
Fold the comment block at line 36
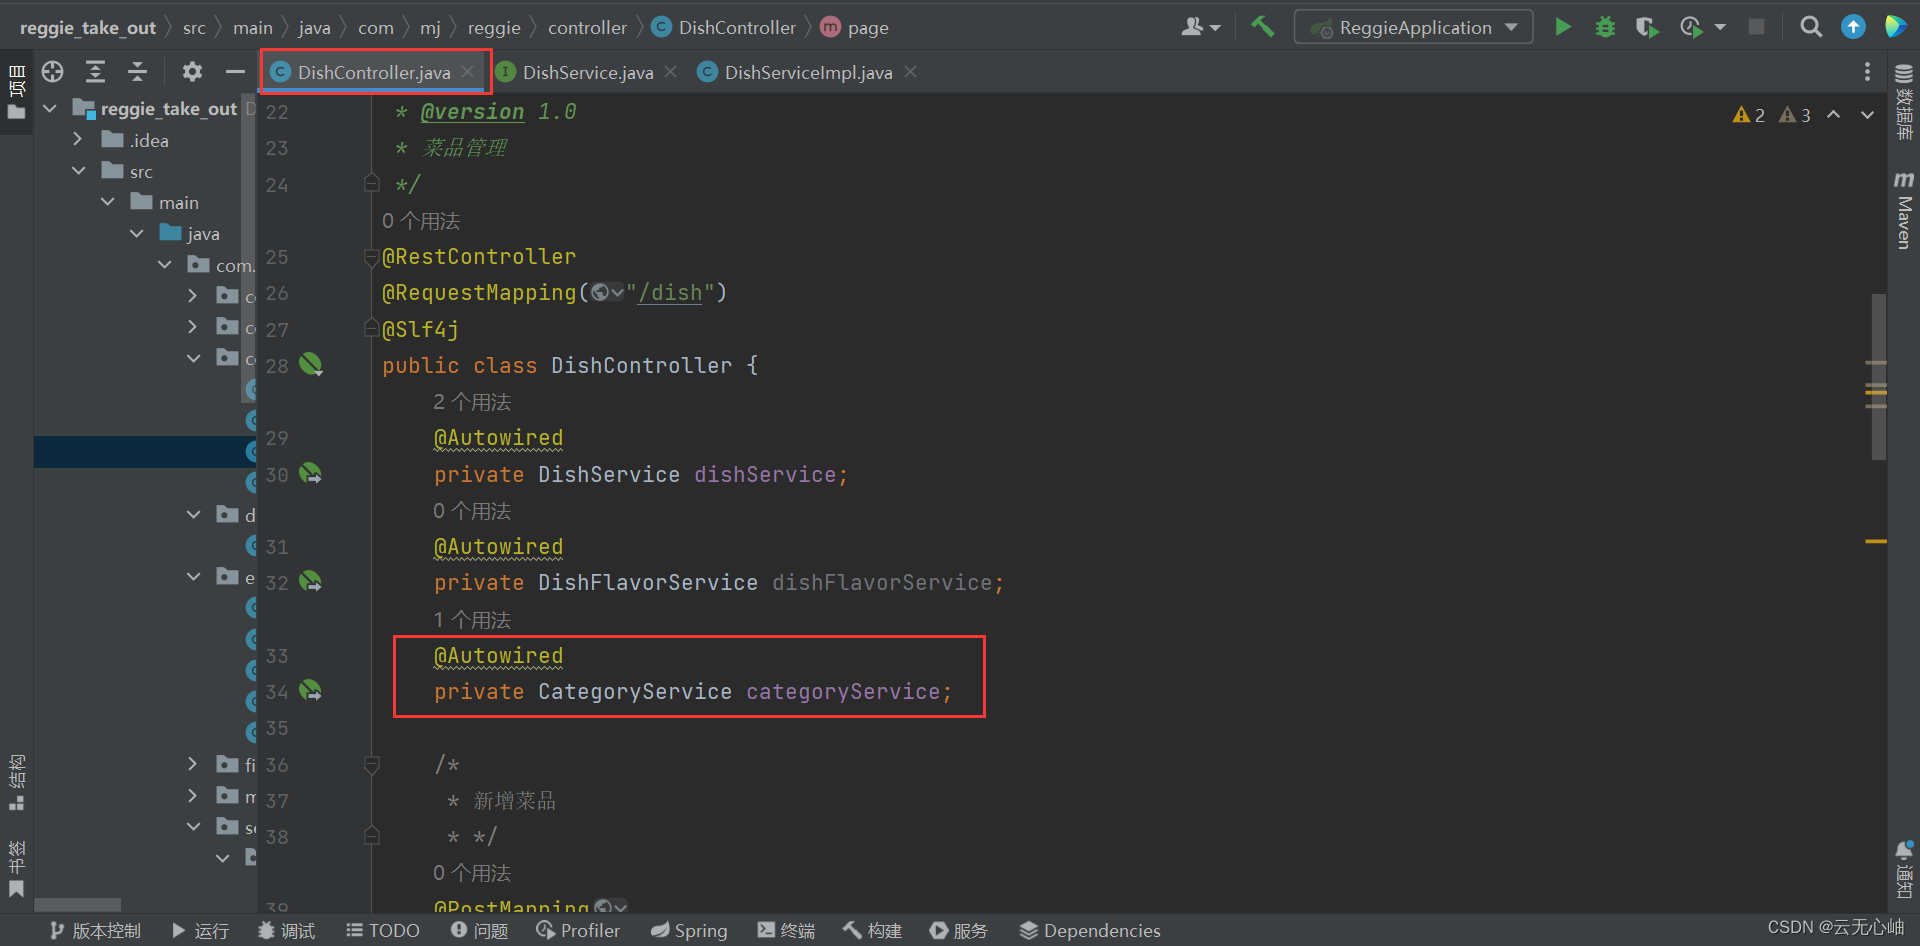[371, 766]
